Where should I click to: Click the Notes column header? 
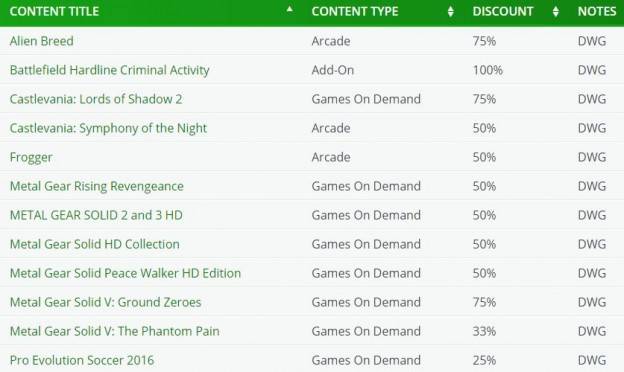pyautogui.click(x=597, y=11)
